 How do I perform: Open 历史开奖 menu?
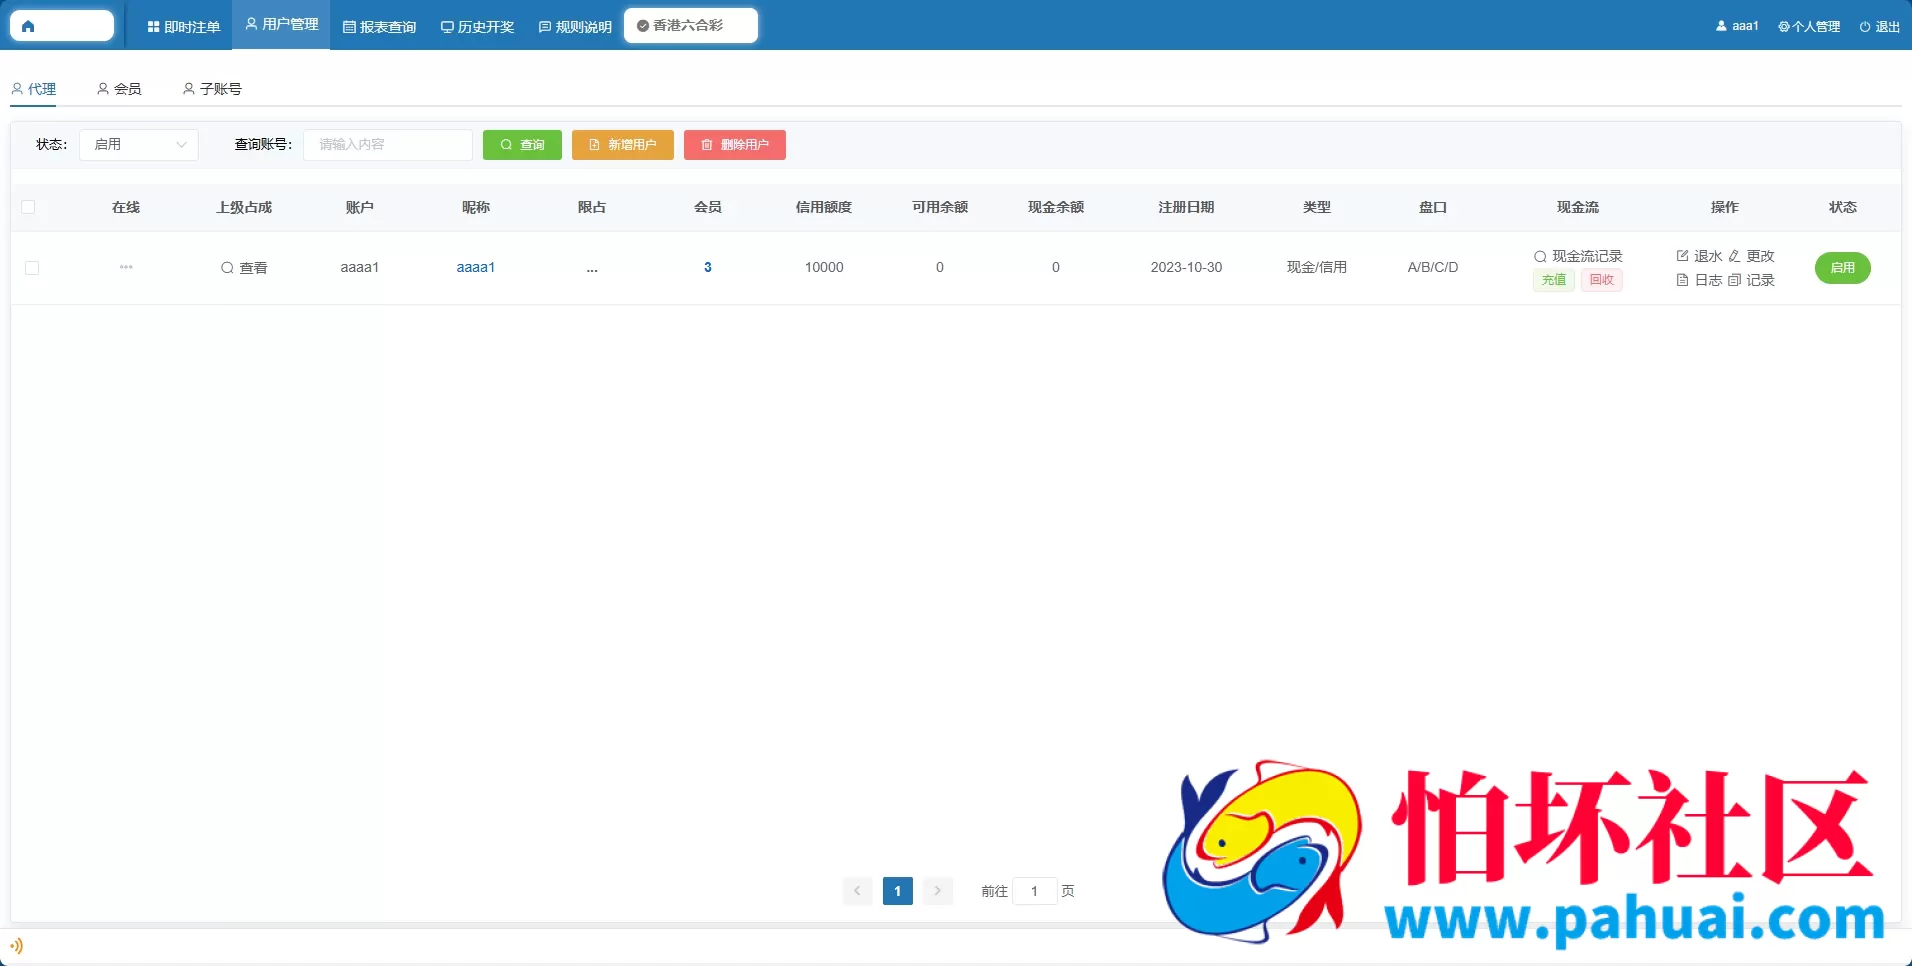(478, 27)
